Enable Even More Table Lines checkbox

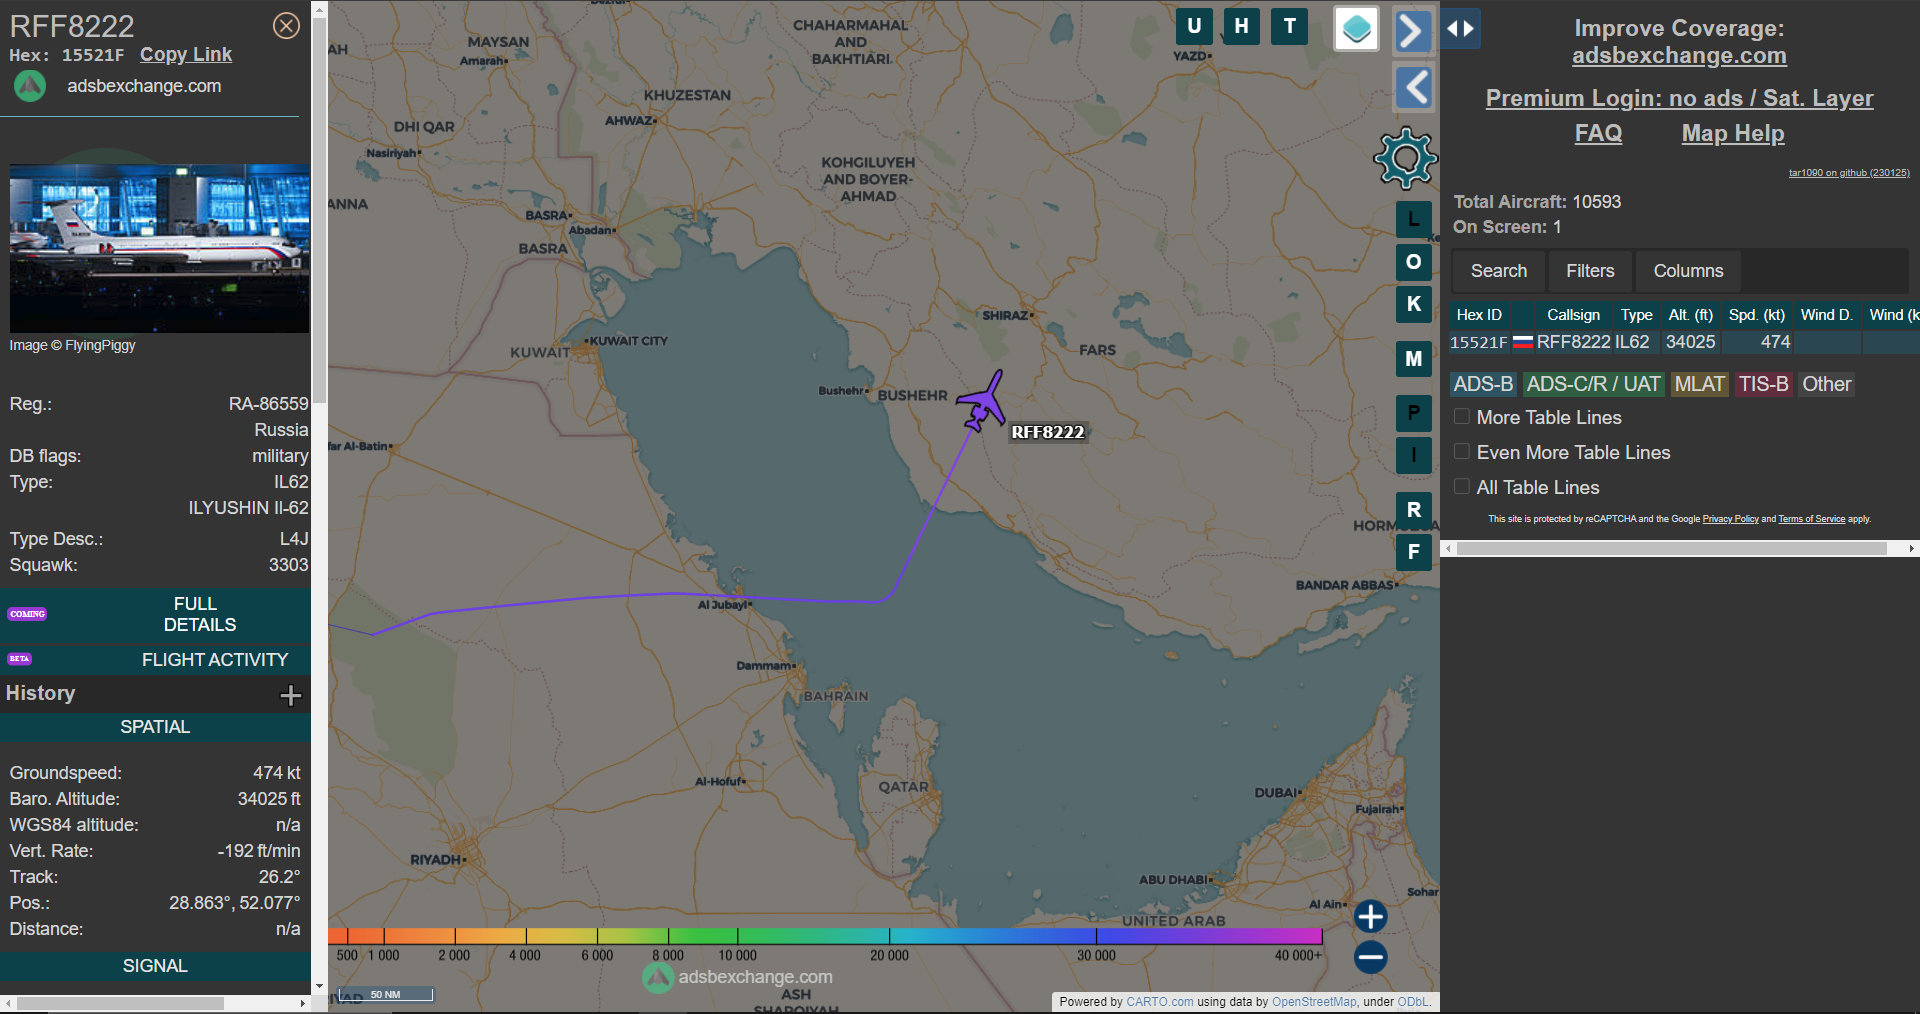1461,452
